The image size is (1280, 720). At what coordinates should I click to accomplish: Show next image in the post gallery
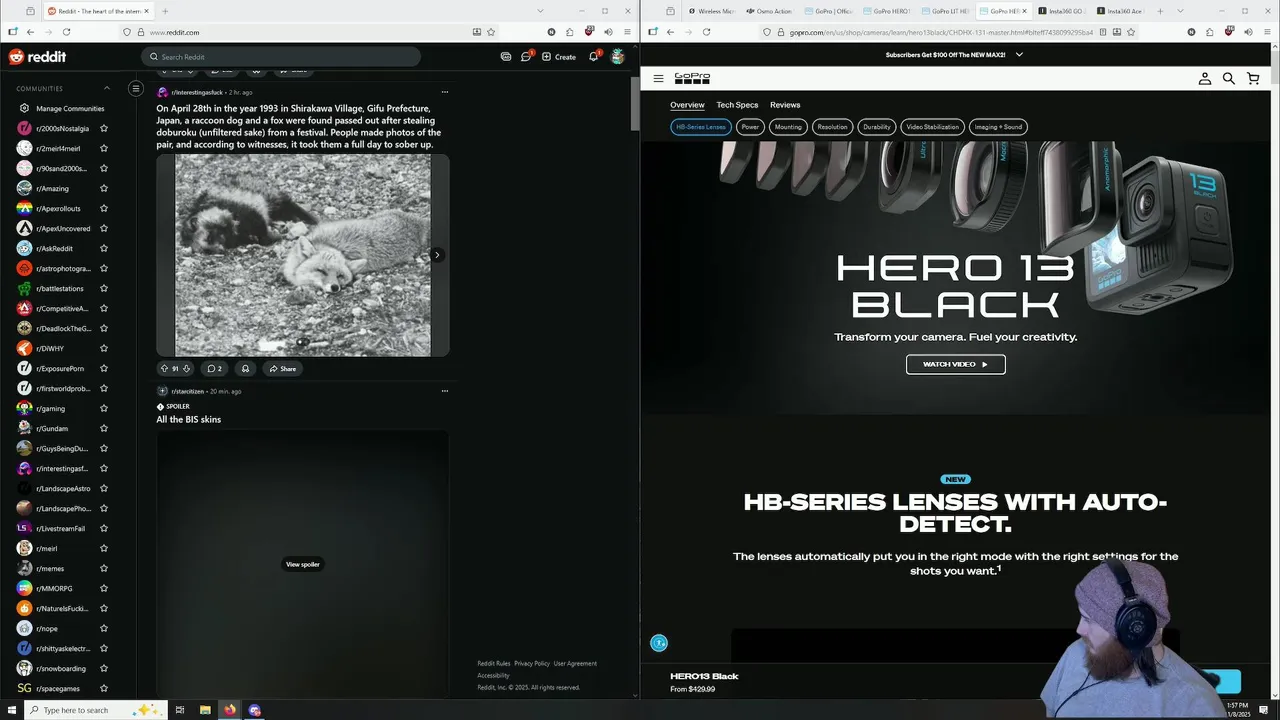pos(437,255)
